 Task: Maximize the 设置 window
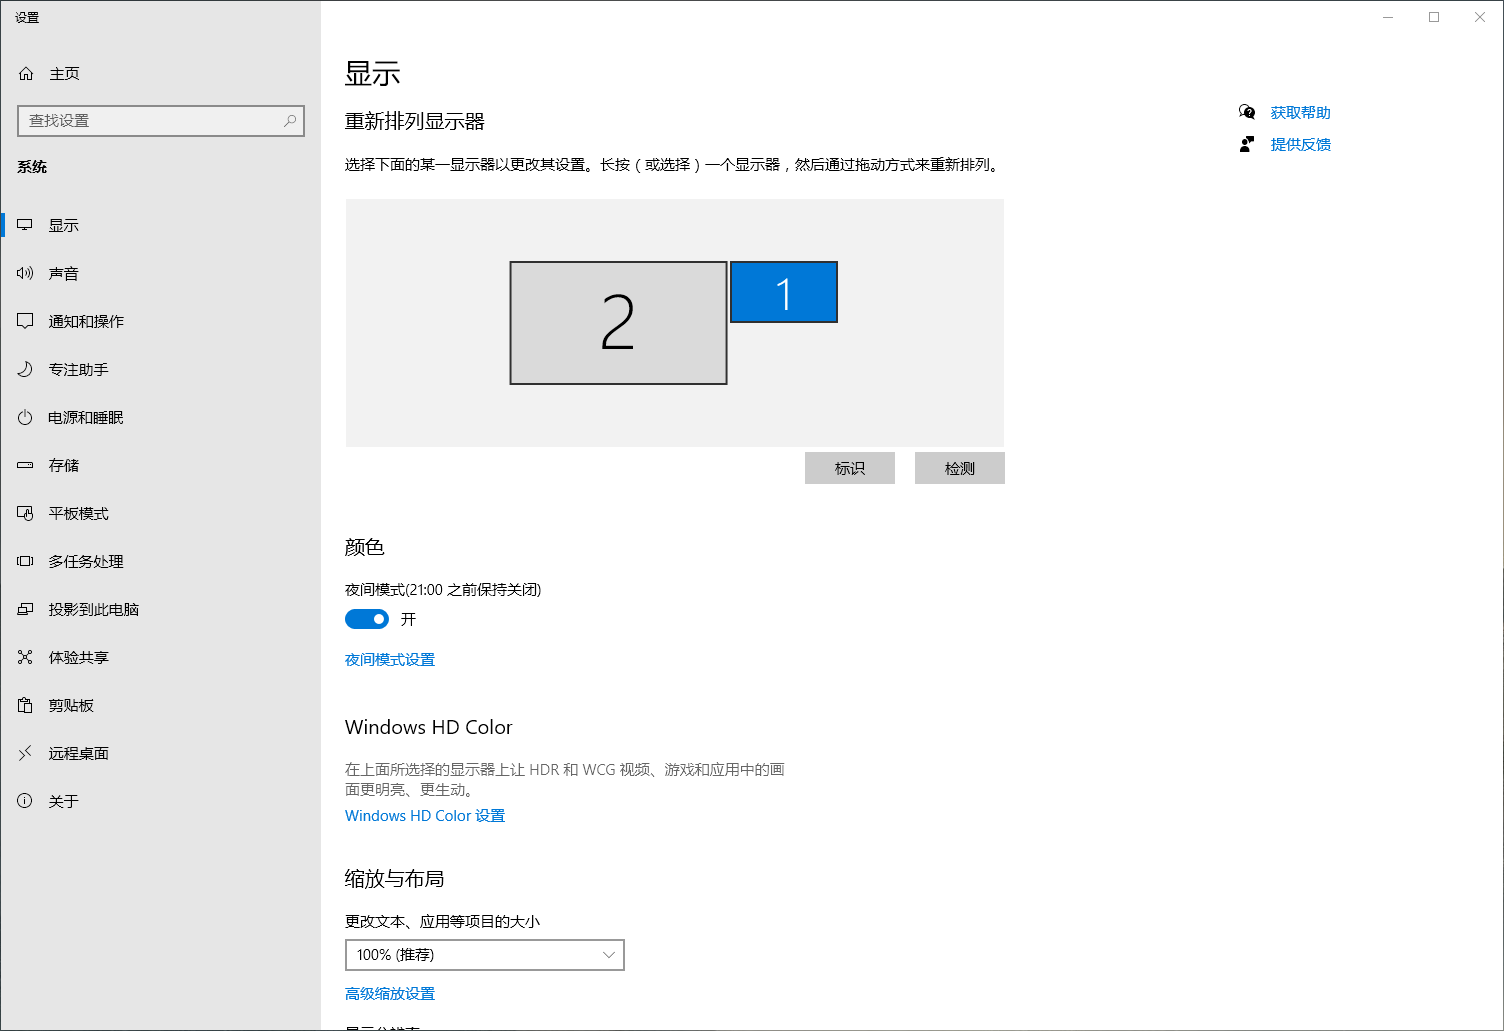coord(1434,17)
